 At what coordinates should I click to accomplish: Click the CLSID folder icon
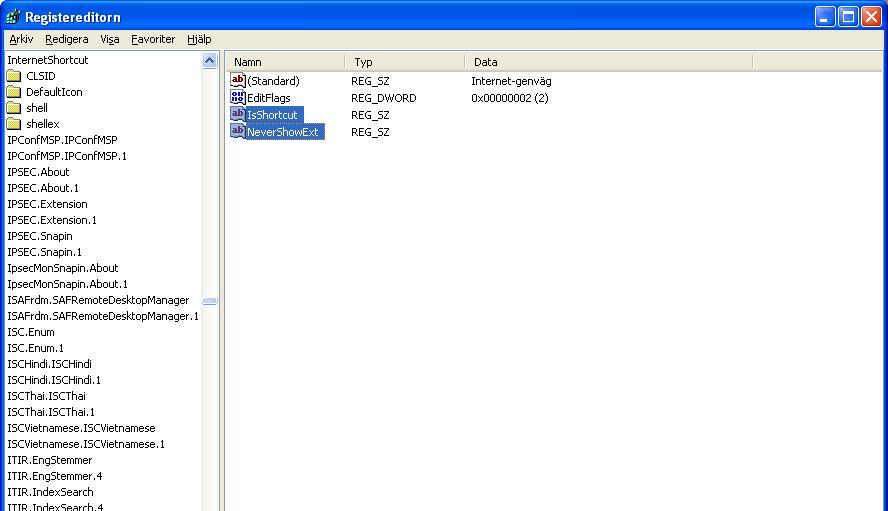pyautogui.click(x=14, y=76)
